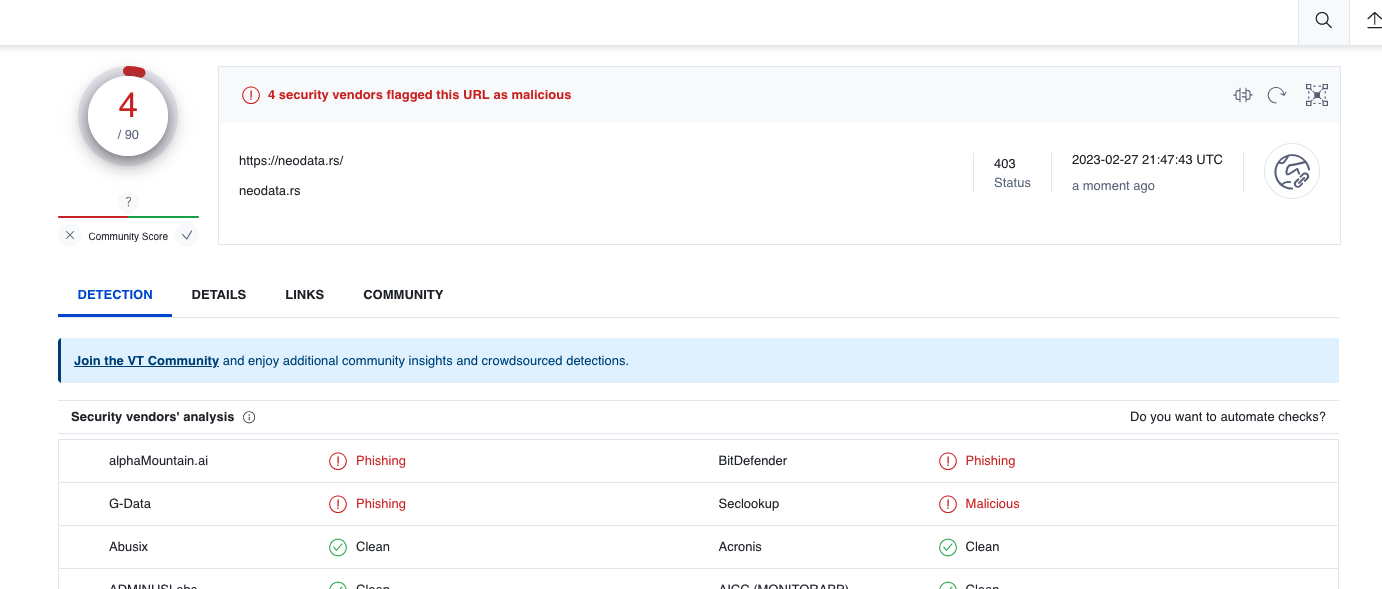Click the Phishing verdict for BitDefender
This screenshot has width=1382, height=589.
click(990, 461)
